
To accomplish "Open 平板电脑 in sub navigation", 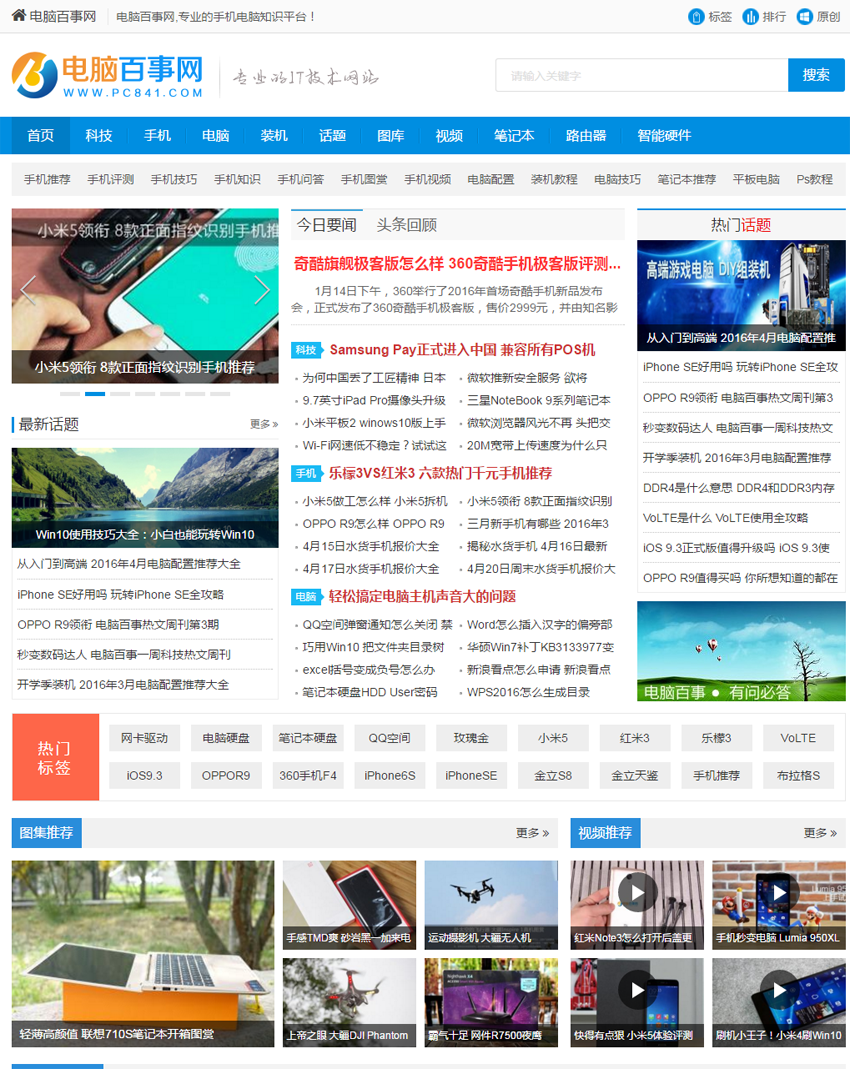I will click(756, 179).
